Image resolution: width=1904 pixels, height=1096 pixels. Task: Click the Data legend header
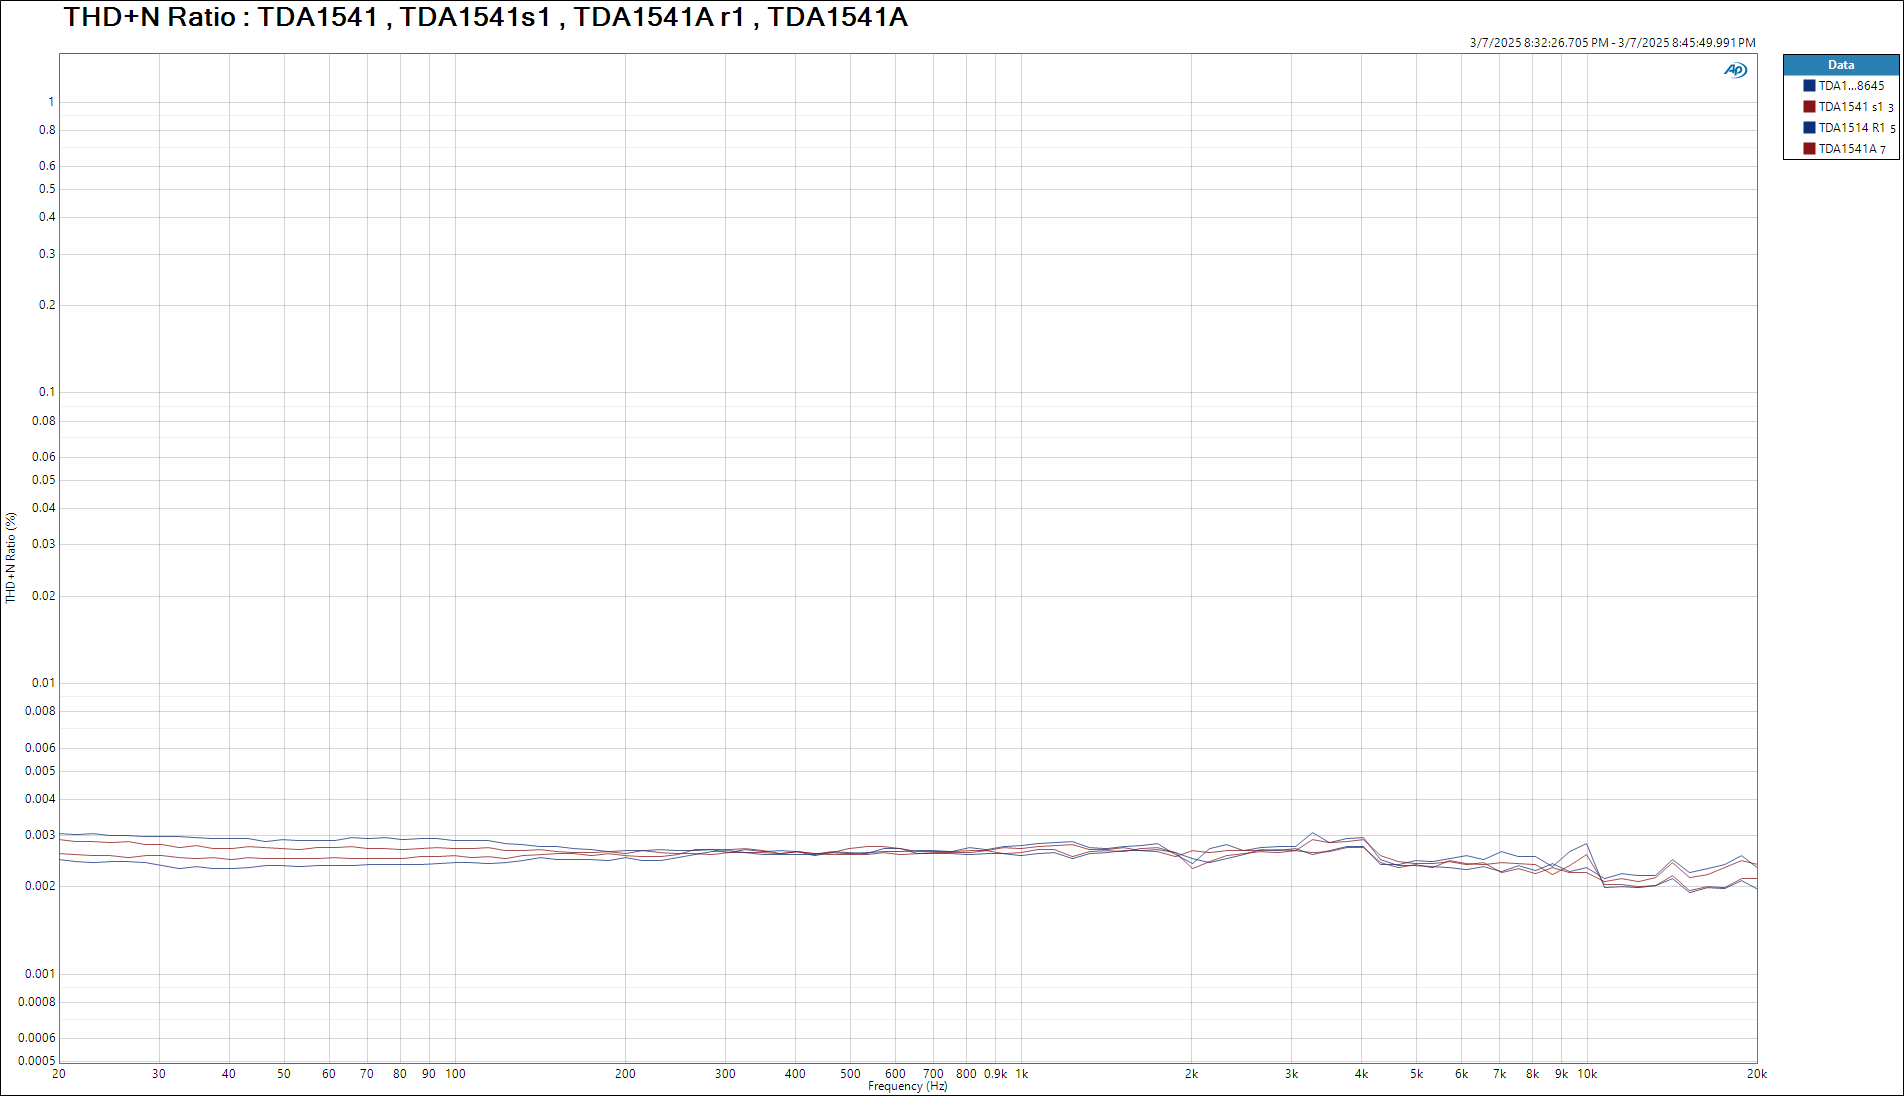click(1841, 65)
